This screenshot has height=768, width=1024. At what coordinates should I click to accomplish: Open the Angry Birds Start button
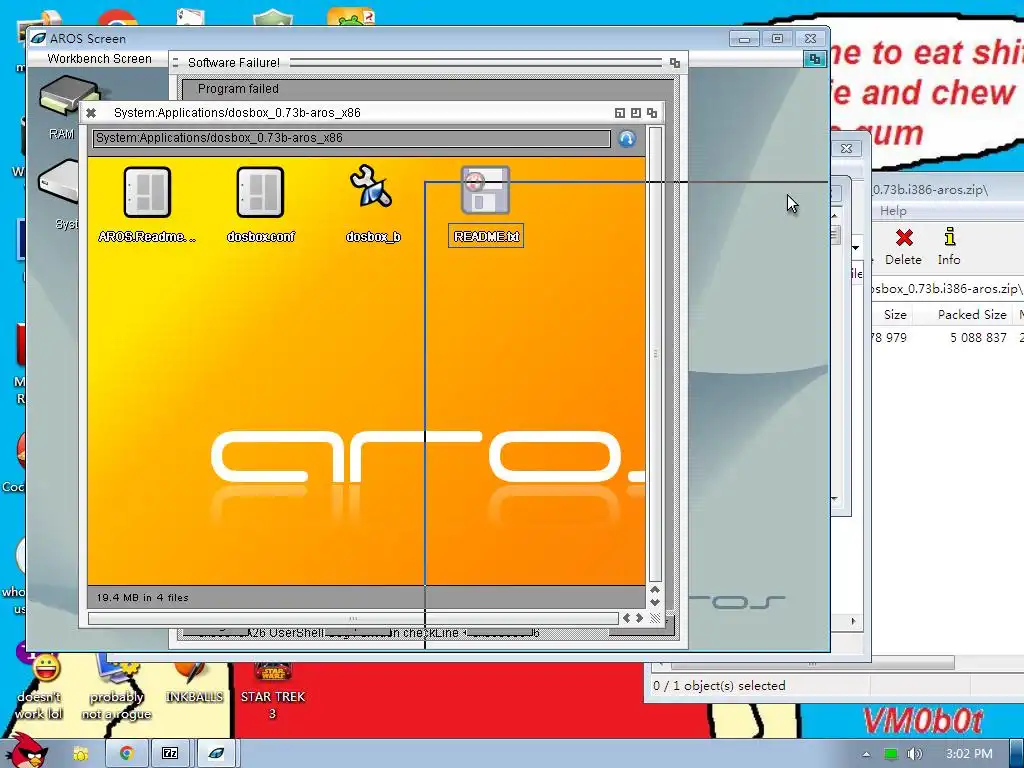click(x=26, y=751)
